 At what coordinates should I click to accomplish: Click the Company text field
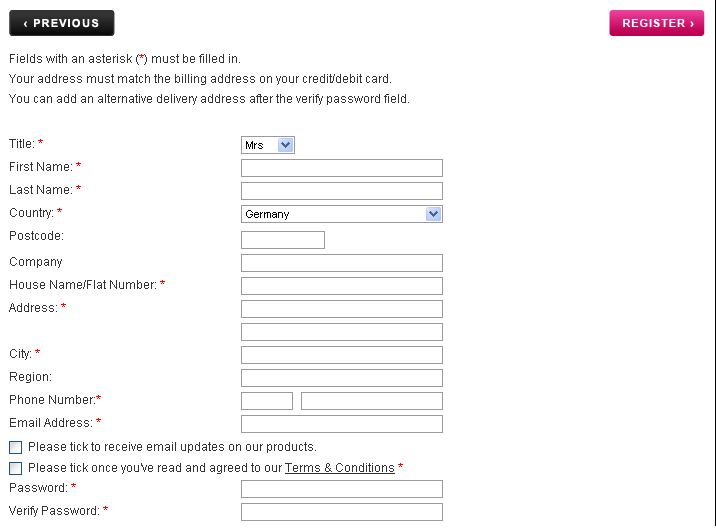pos(341,263)
